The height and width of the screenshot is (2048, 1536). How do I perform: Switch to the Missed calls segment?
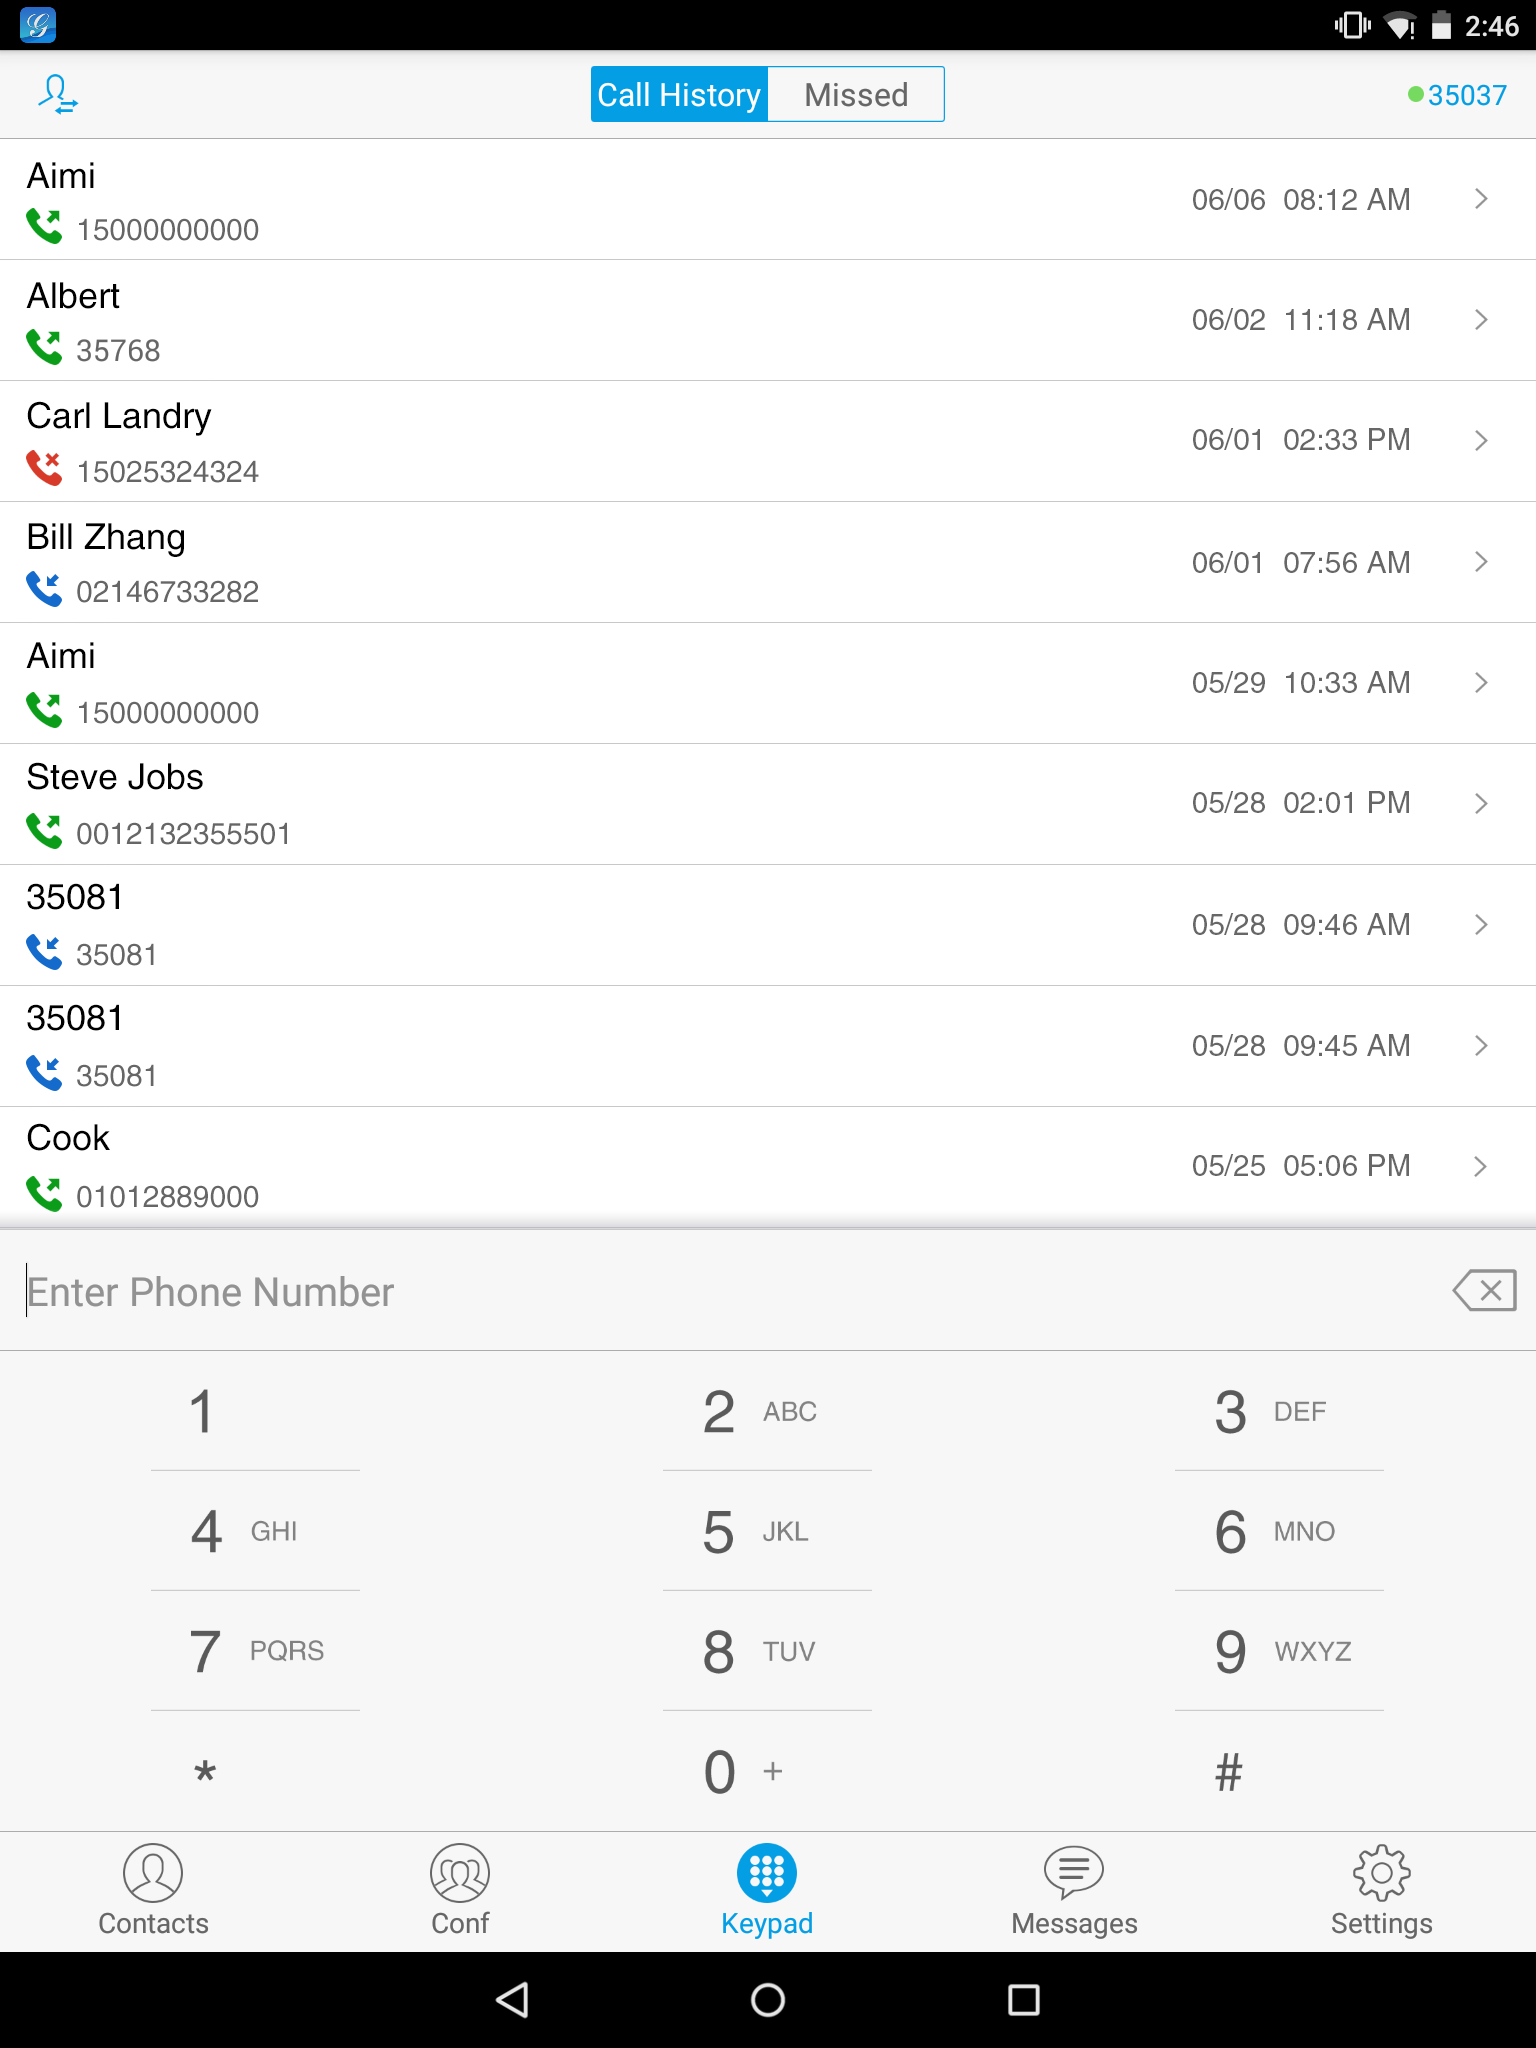pyautogui.click(x=856, y=95)
